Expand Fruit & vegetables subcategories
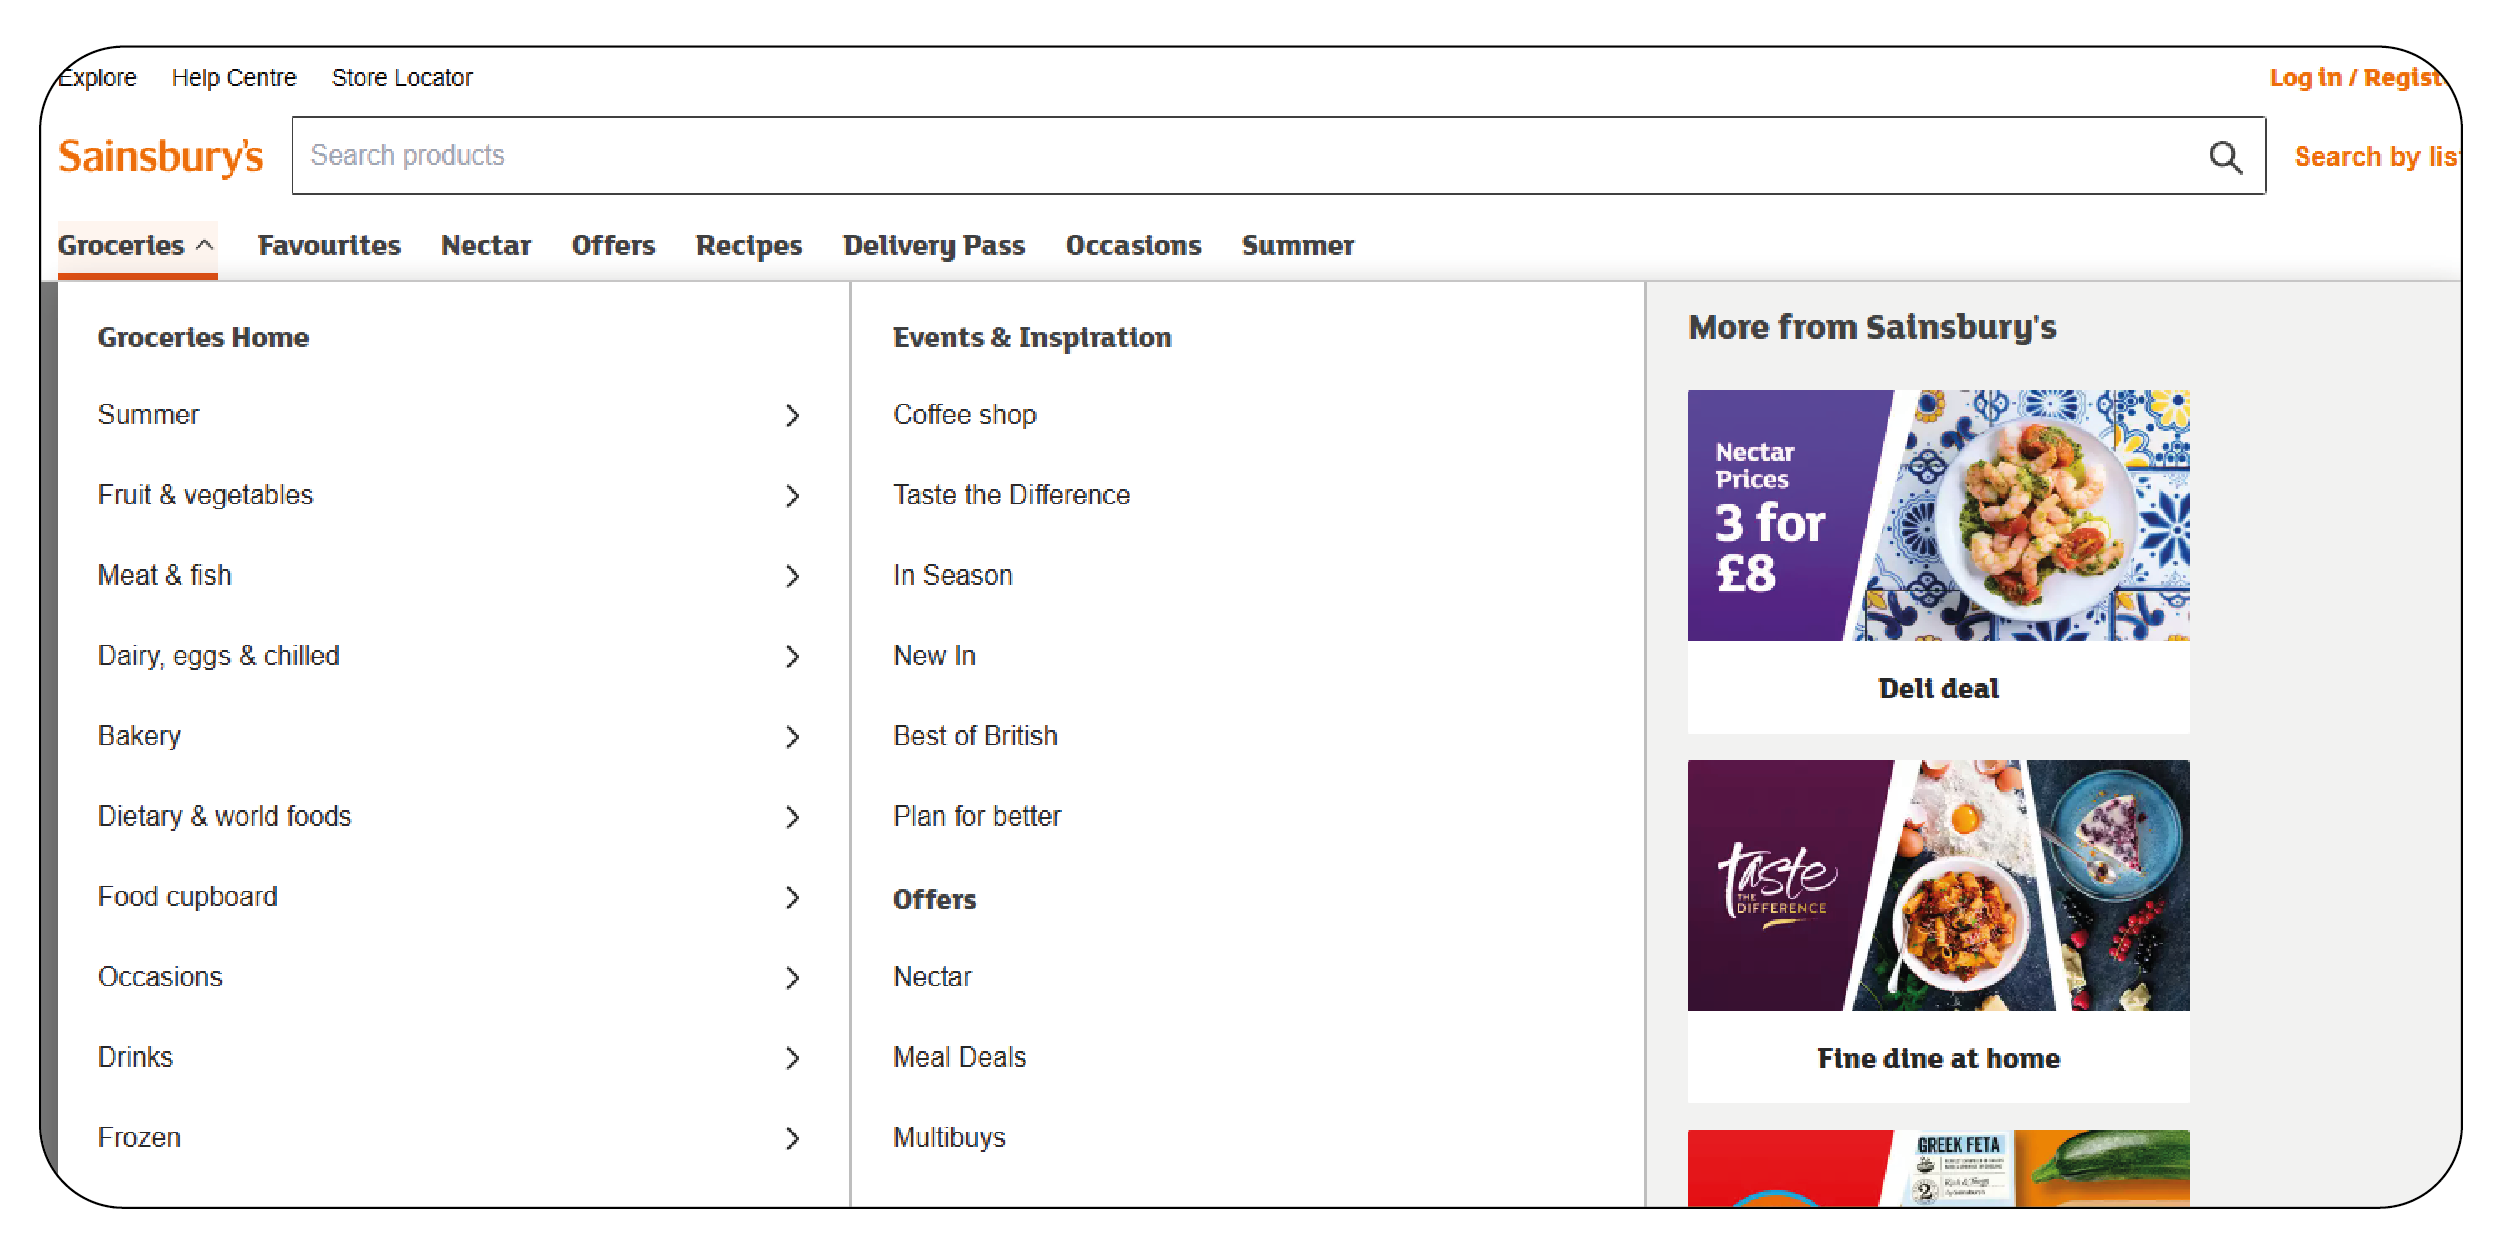2497x1240 pixels. 793,496
